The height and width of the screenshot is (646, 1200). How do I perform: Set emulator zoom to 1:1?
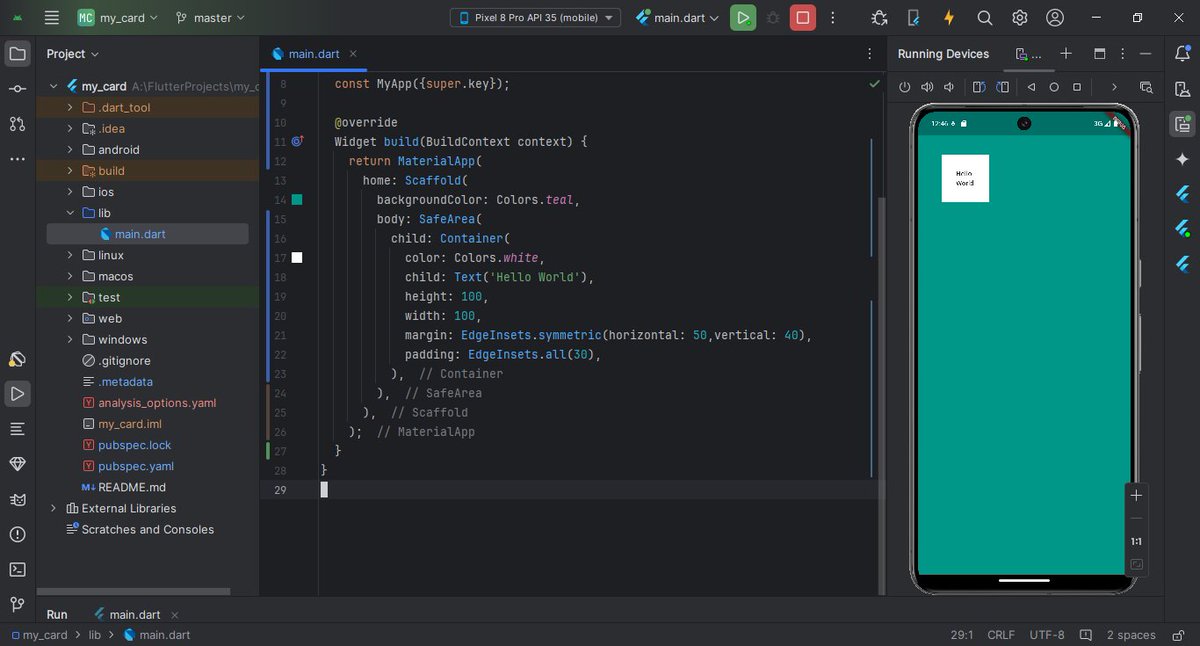click(1136, 541)
